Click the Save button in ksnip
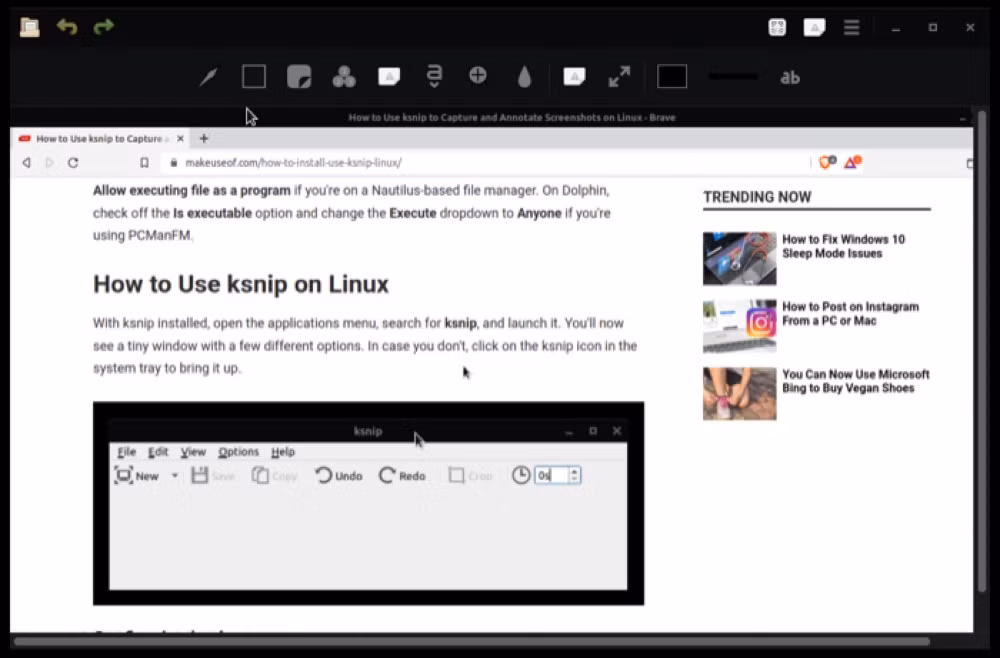1000x658 pixels. point(213,476)
